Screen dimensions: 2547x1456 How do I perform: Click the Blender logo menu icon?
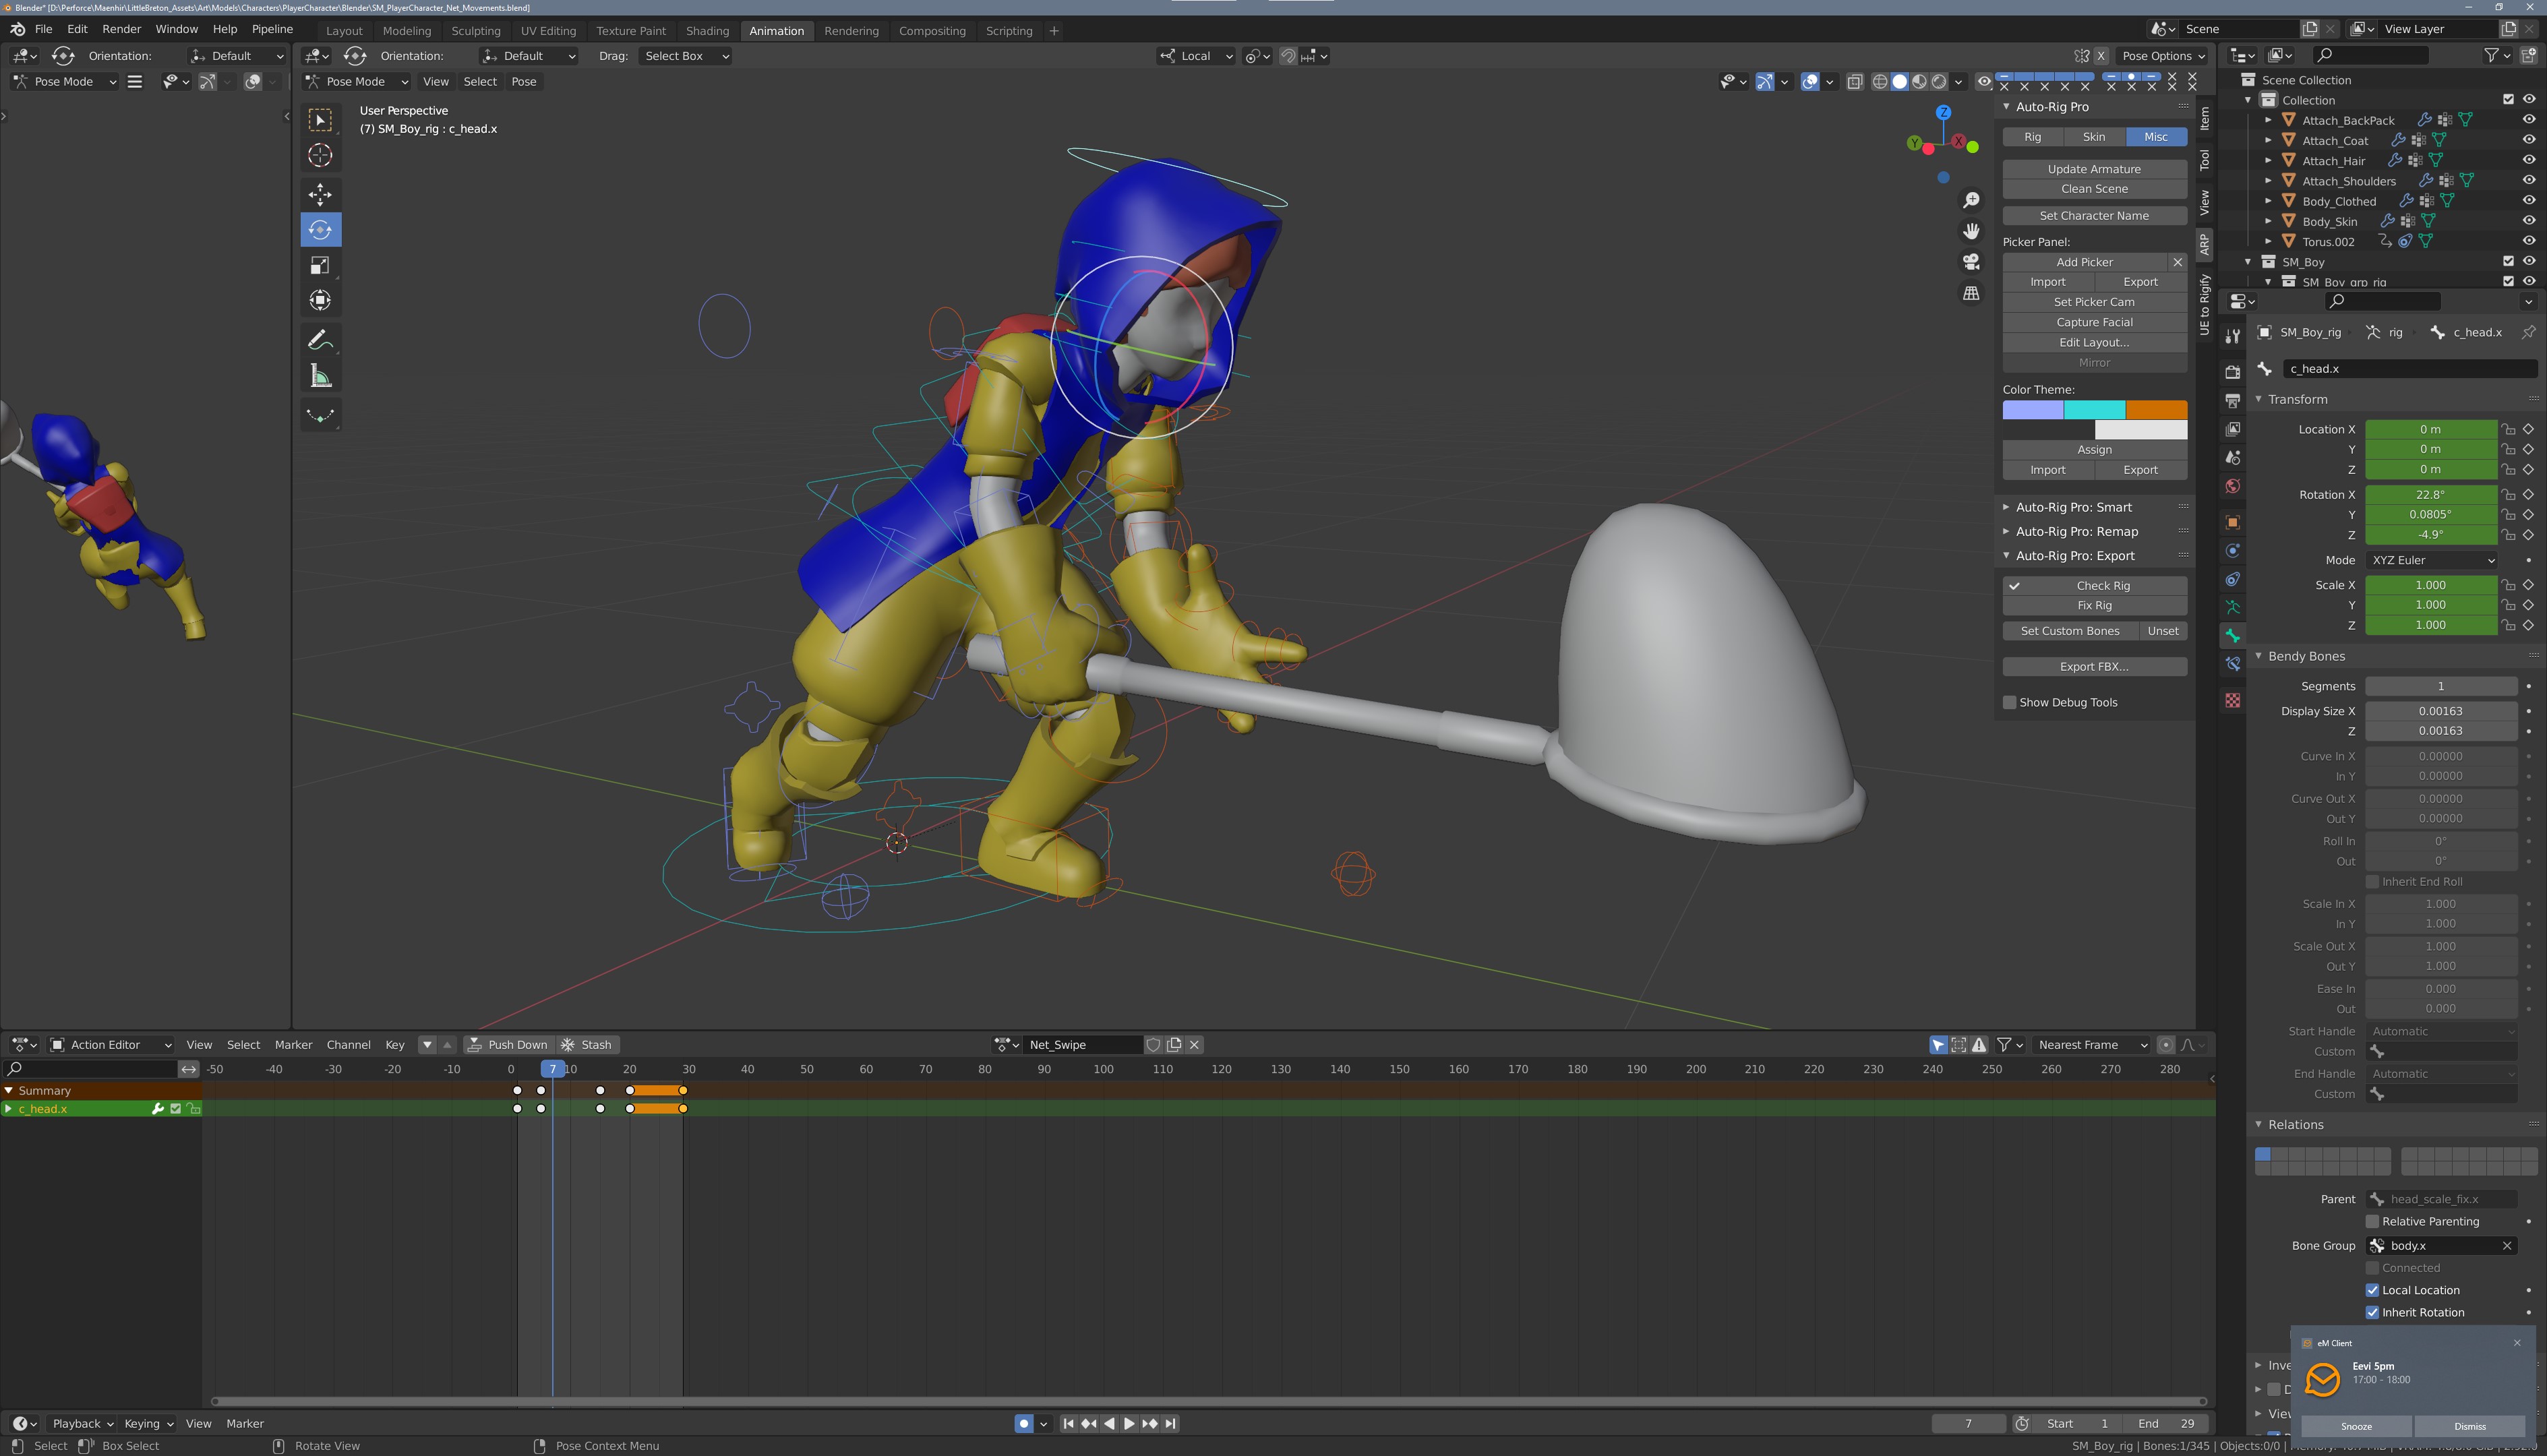pyautogui.click(x=17, y=29)
